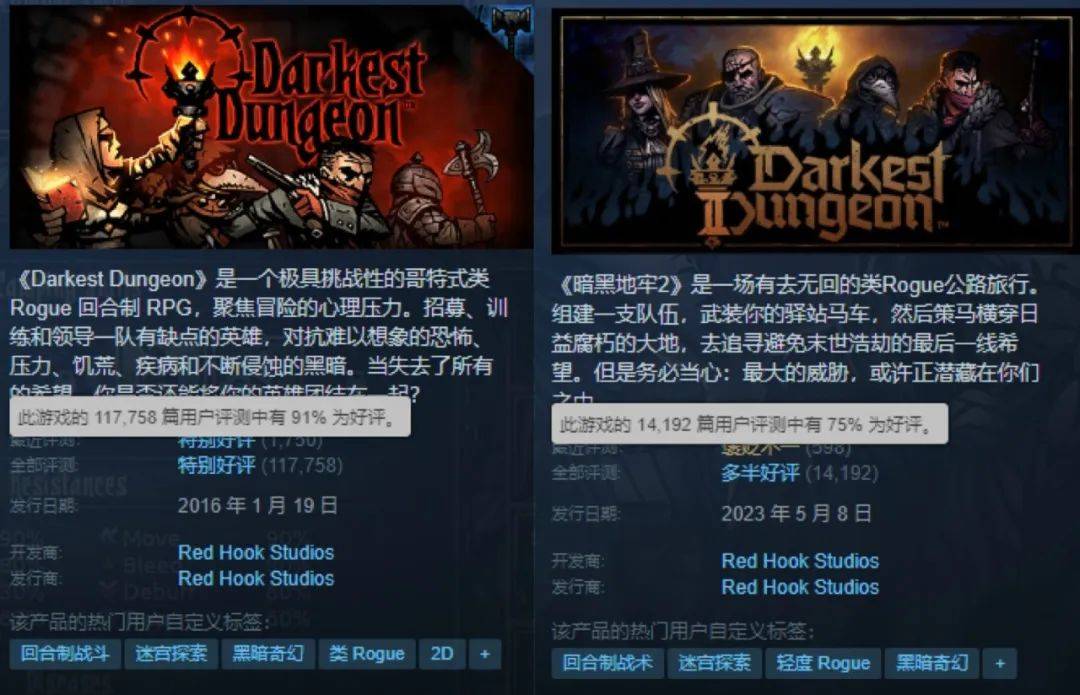Image resolution: width=1080 pixels, height=695 pixels.
Task: Expand more tags with left plus button
Action: point(485,654)
